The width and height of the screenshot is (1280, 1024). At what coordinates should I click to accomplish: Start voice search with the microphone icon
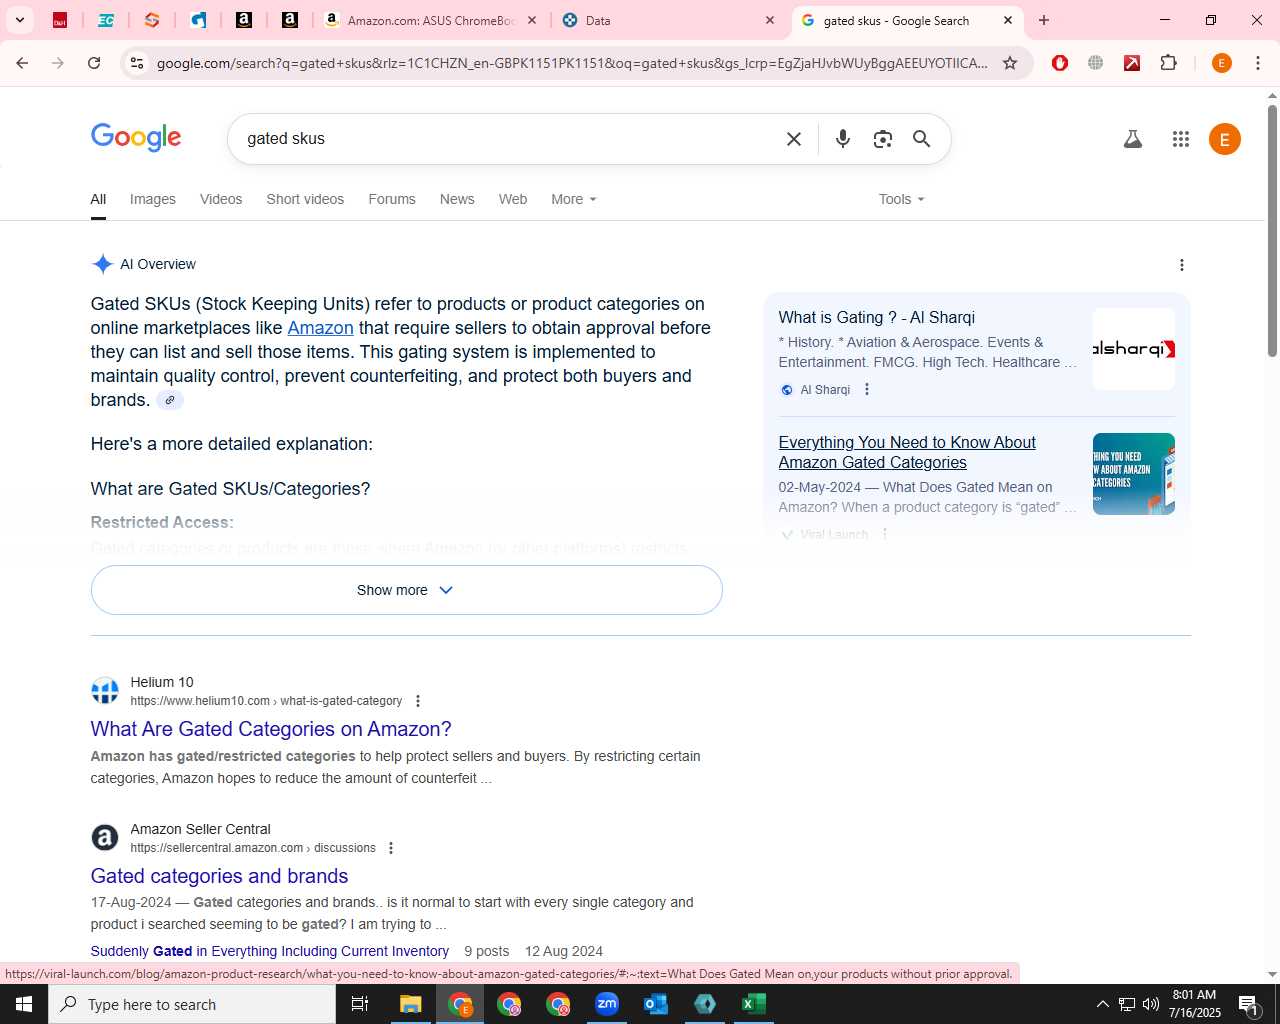(x=843, y=139)
